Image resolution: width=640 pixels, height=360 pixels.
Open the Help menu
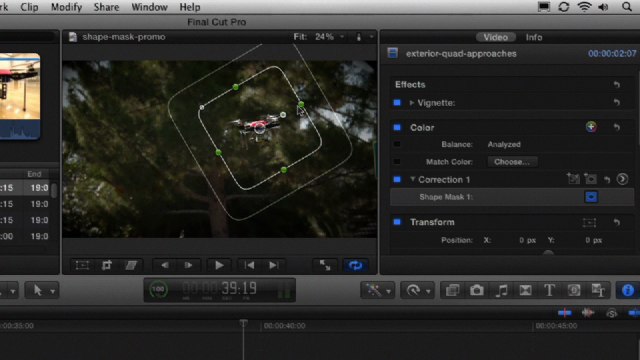[x=190, y=7]
